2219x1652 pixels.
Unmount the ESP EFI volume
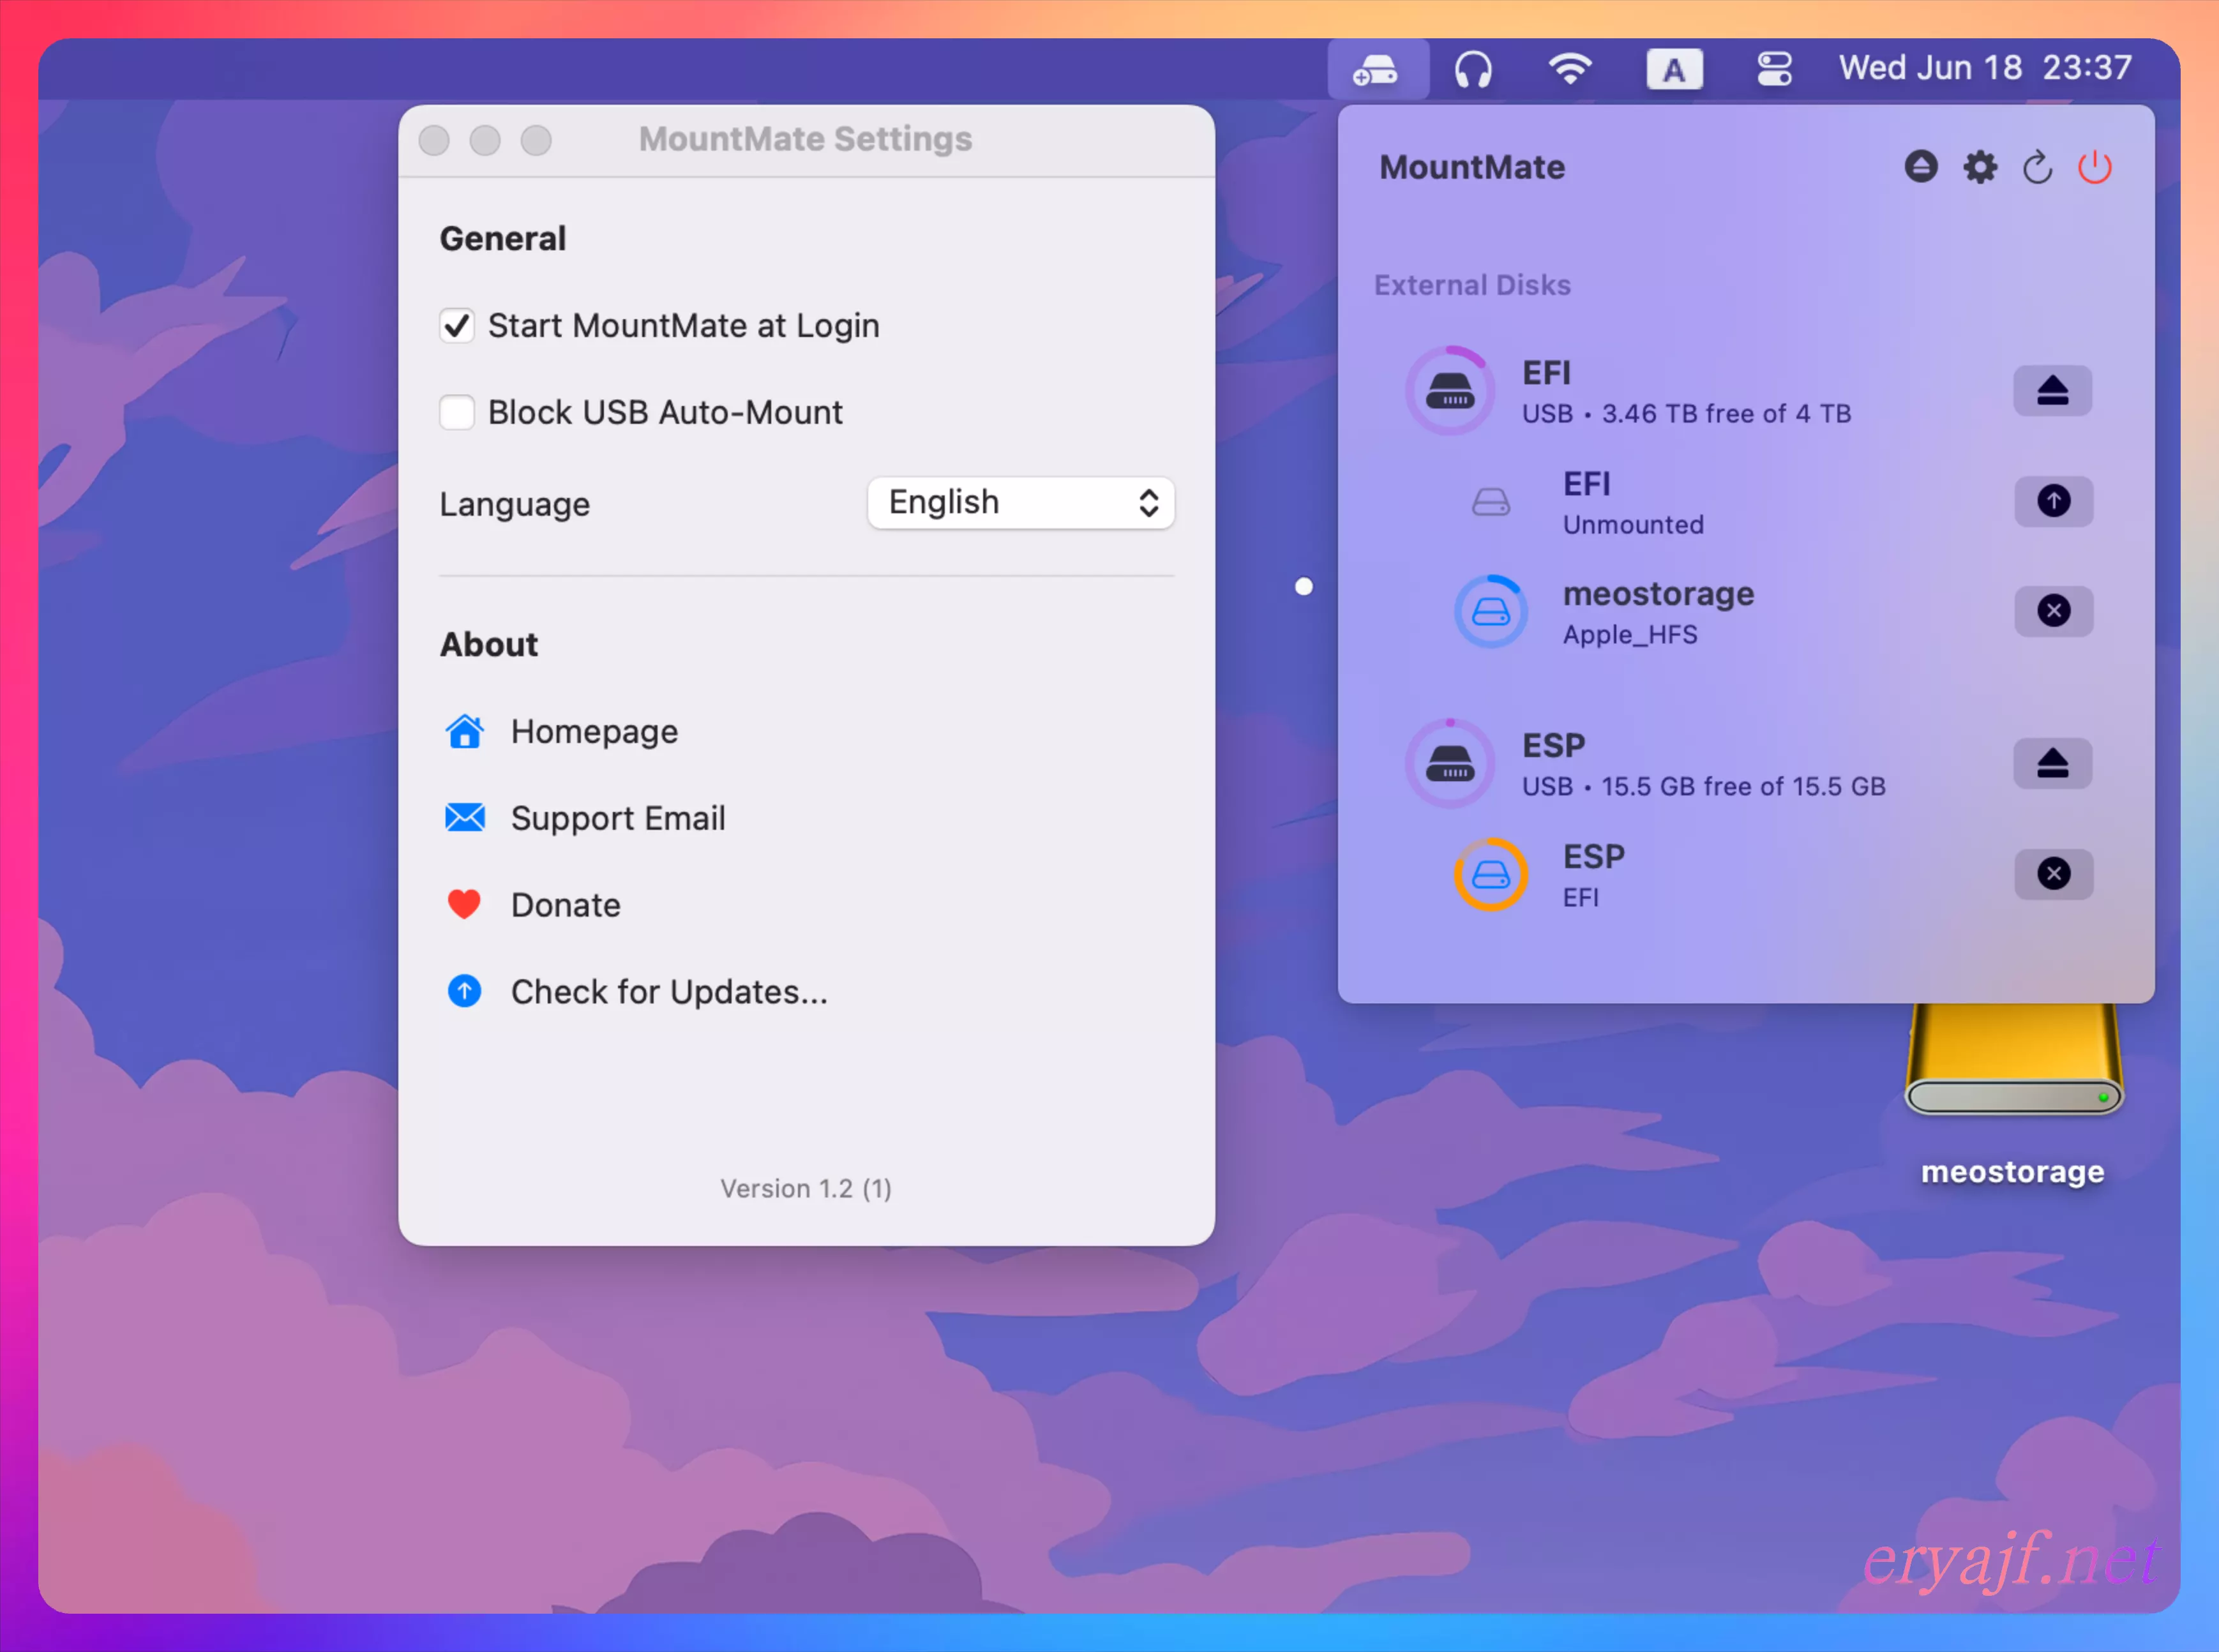[x=2053, y=873]
